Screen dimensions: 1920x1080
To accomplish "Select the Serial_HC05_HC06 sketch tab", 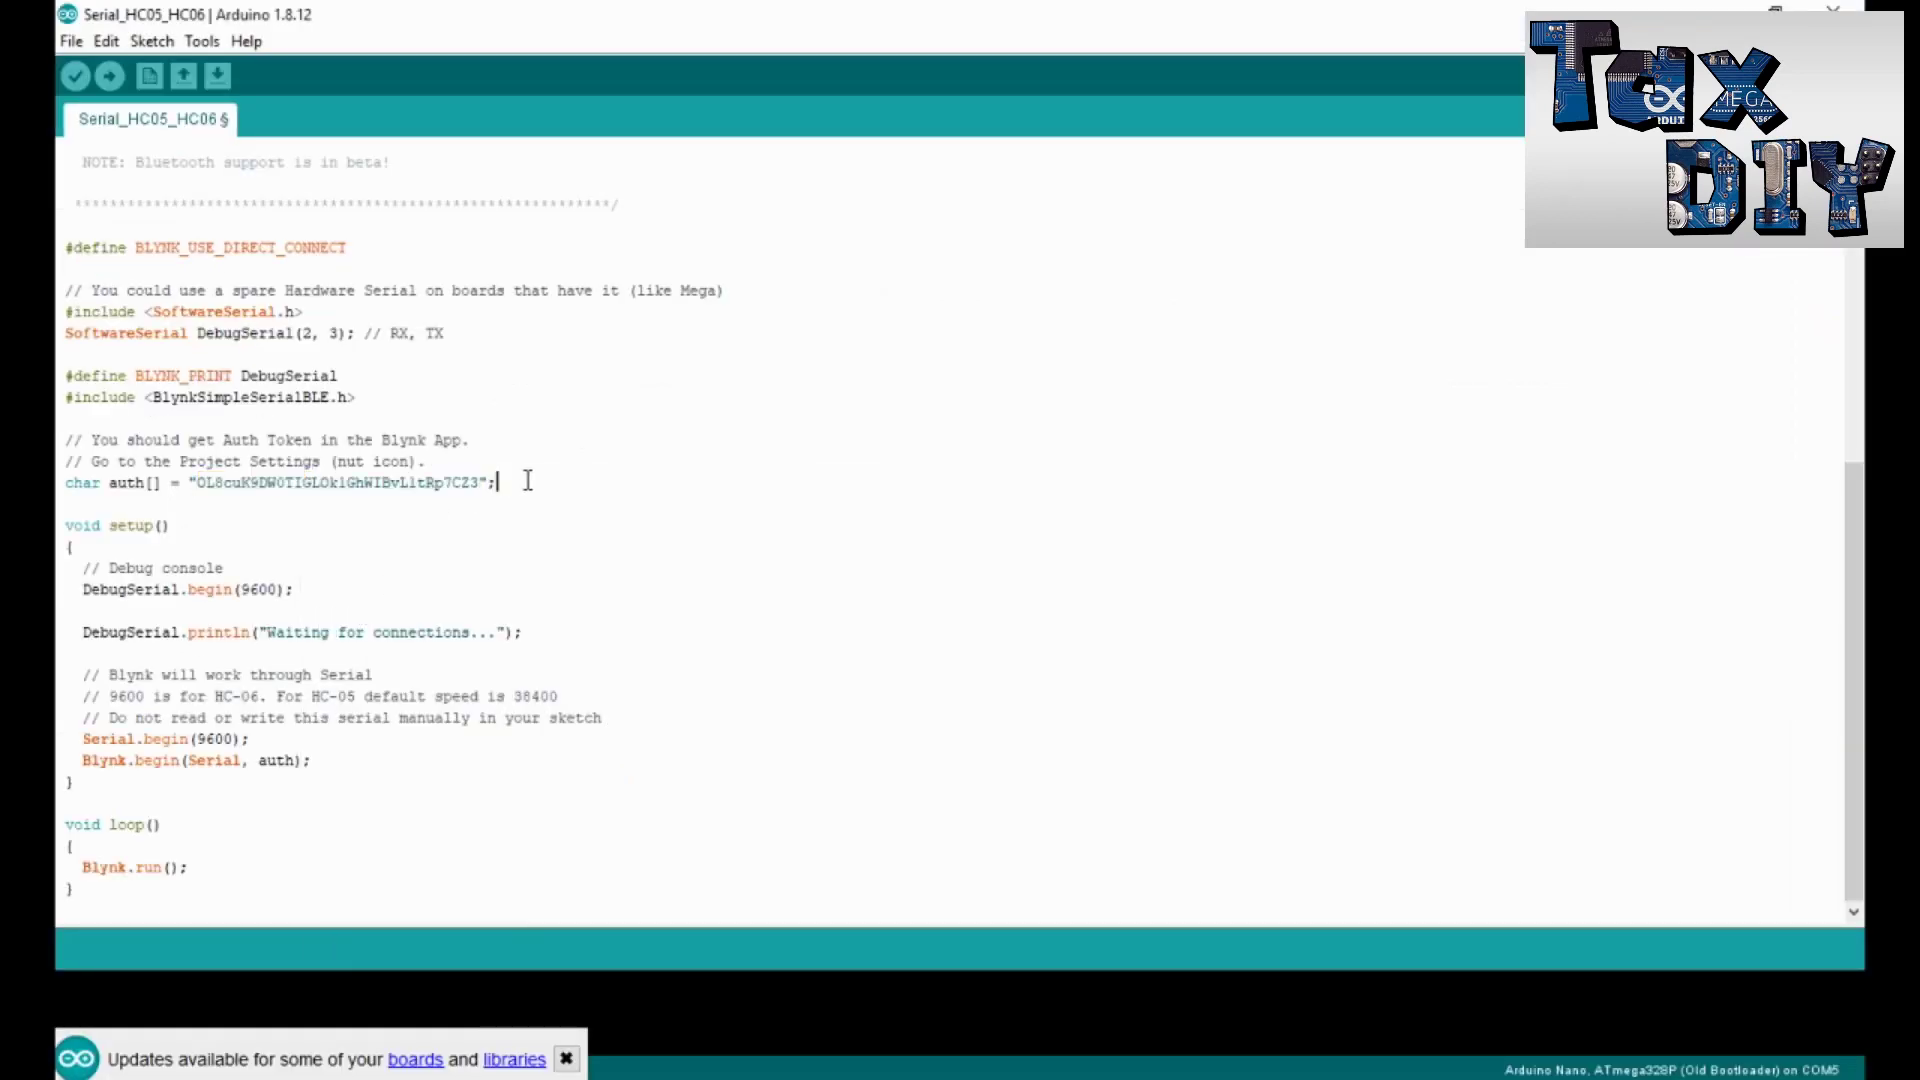I will [152, 119].
